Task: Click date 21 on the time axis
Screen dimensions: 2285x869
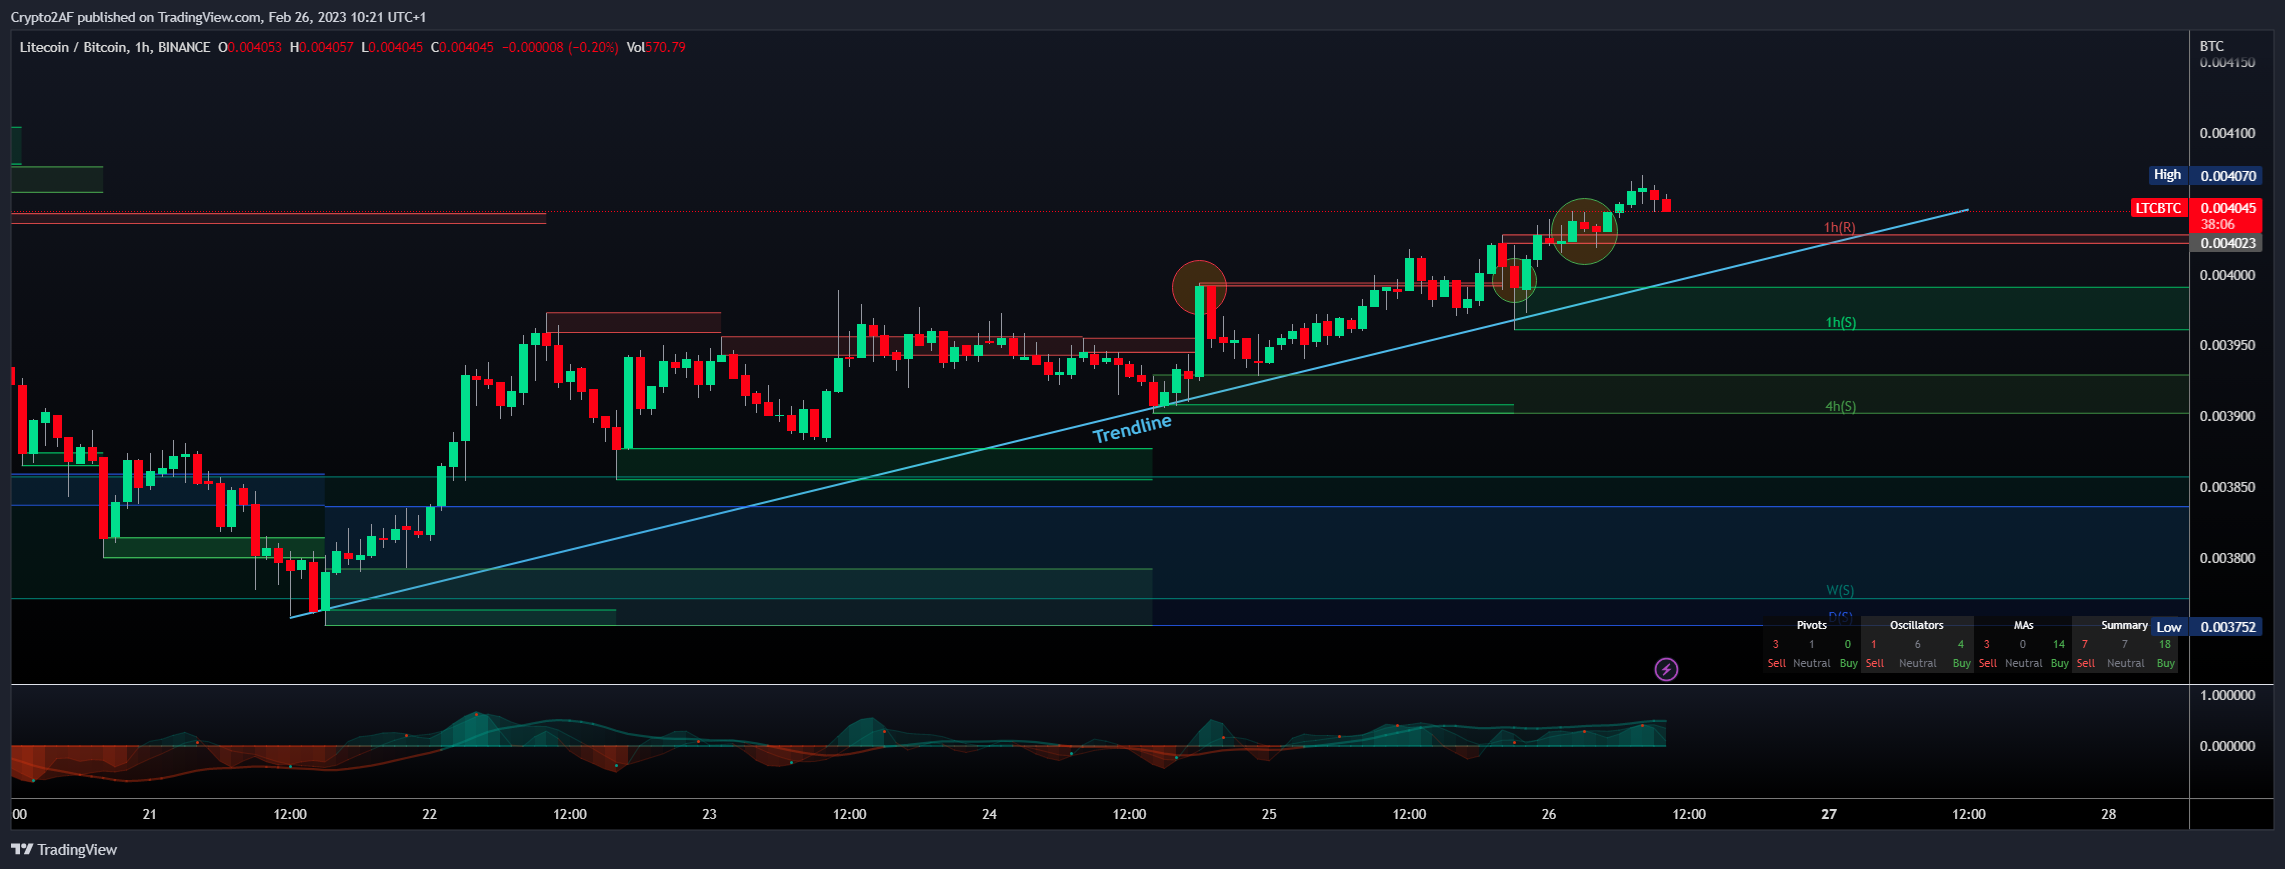Action: tap(149, 814)
